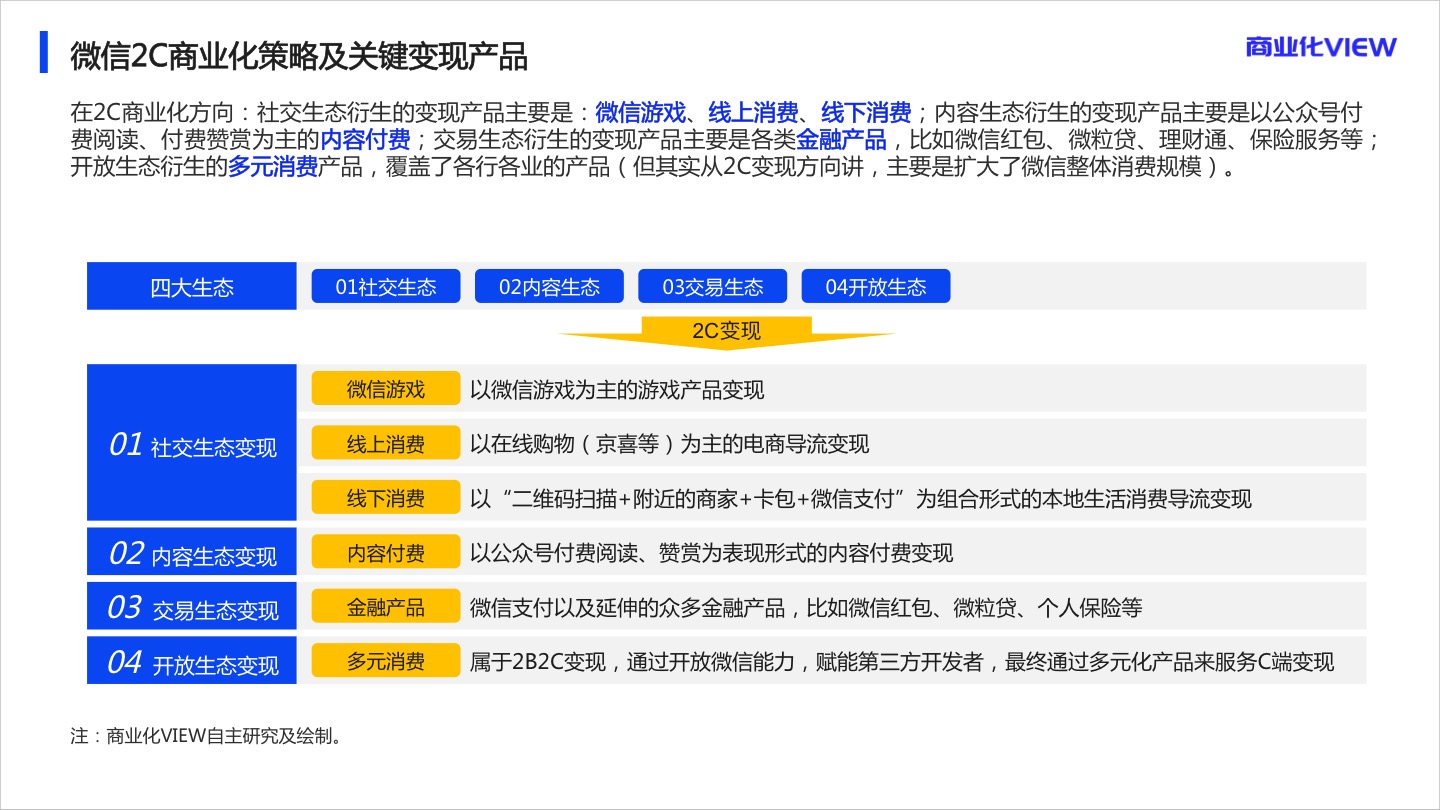The height and width of the screenshot is (810, 1440).
Task: Click bold blue 内容付费 in the paragraph
Action: coord(365,139)
